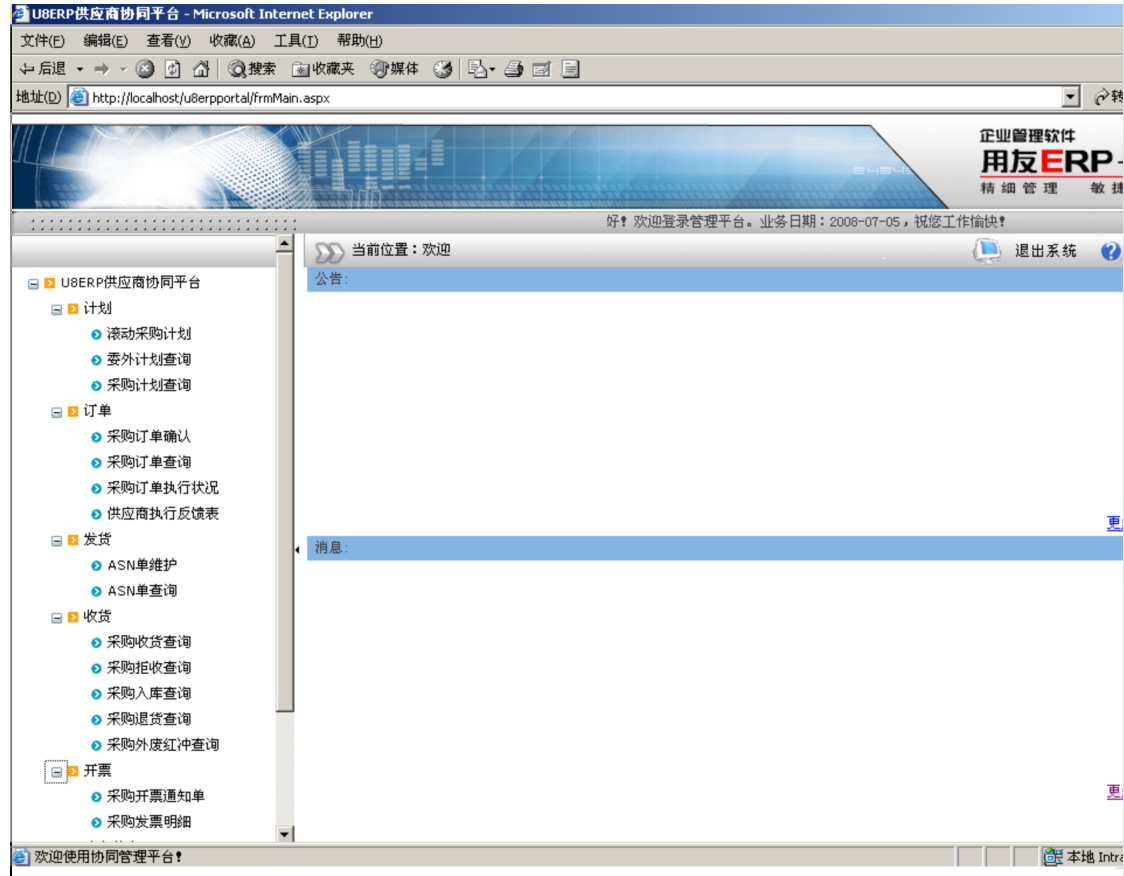Collapse the 计划 tree node
Viewport: 1124px width, 876px height.
coord(57,310)
